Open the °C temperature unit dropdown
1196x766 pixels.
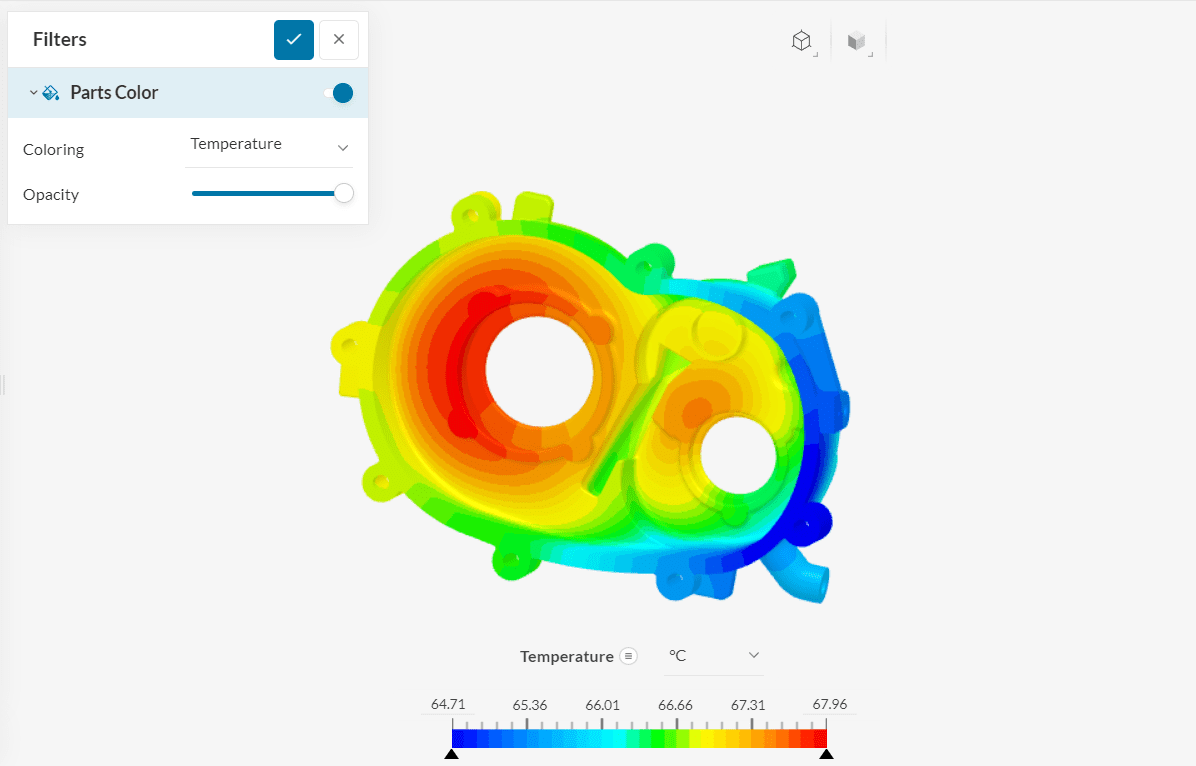pyautogui.click(x=713, y=655)
